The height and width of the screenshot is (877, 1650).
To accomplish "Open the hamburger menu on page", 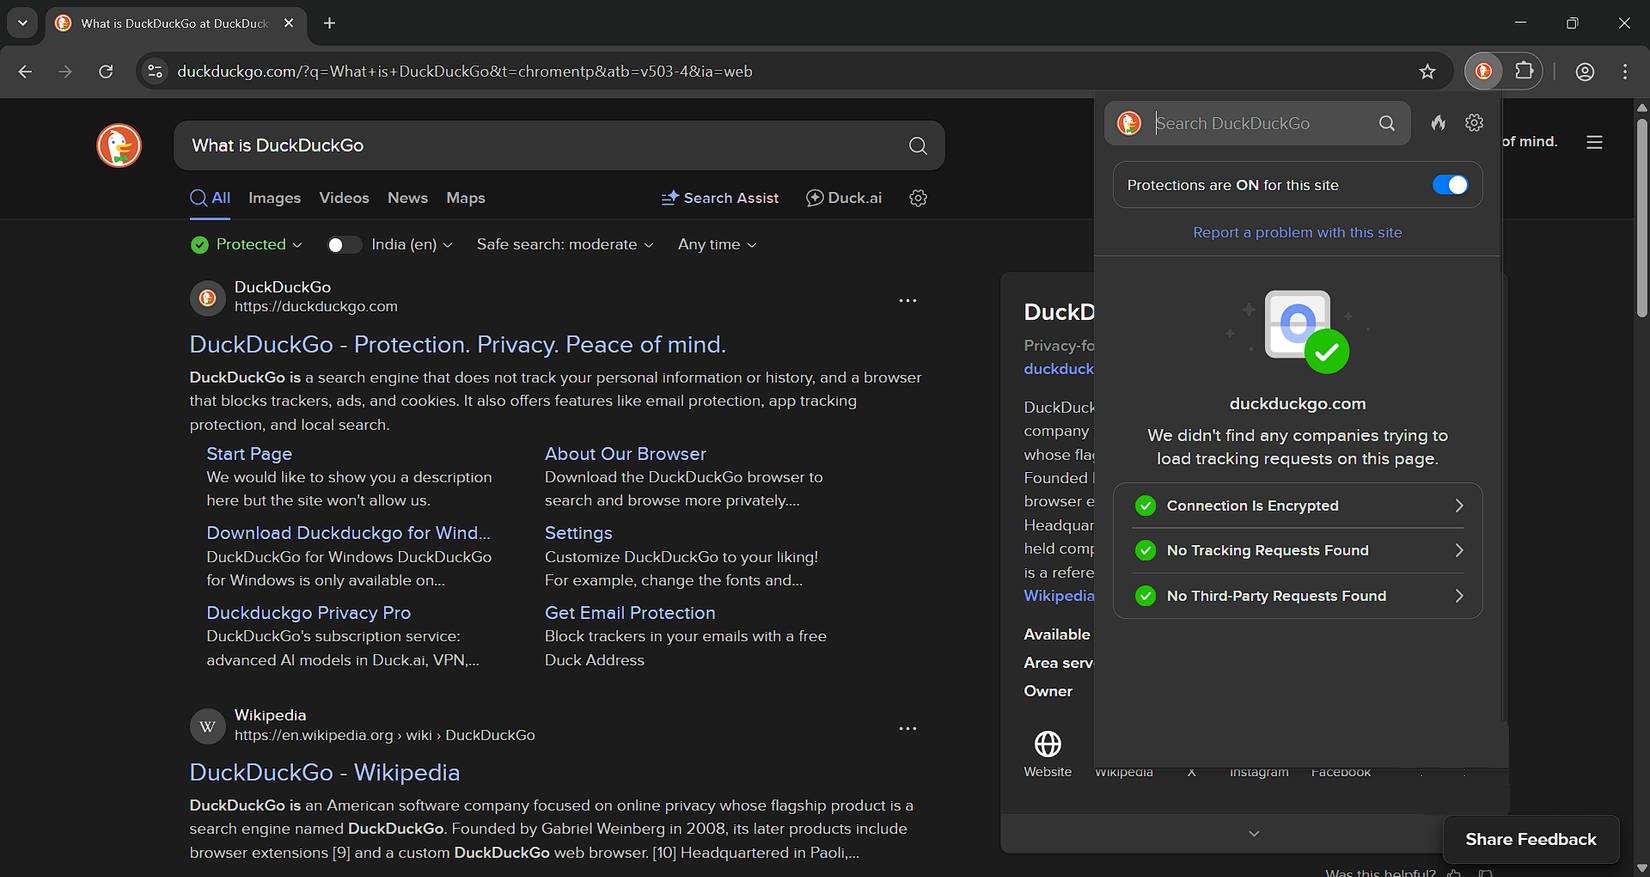I will [1594, 142].
